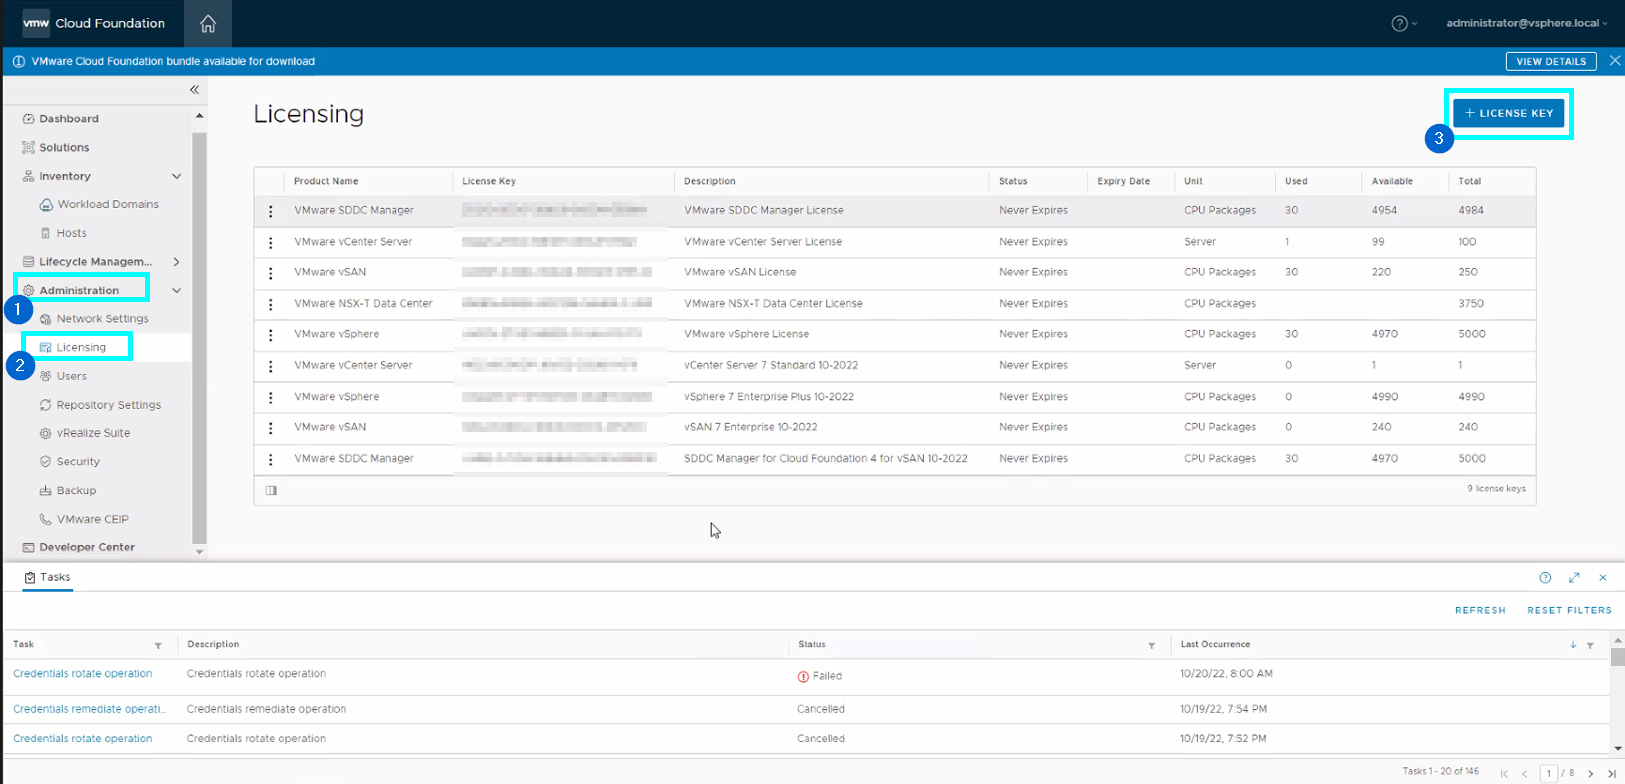Viewport: 1625px width, 784px height.
Task: Toggle column visibility icon below license table
Action: [271, 490]
